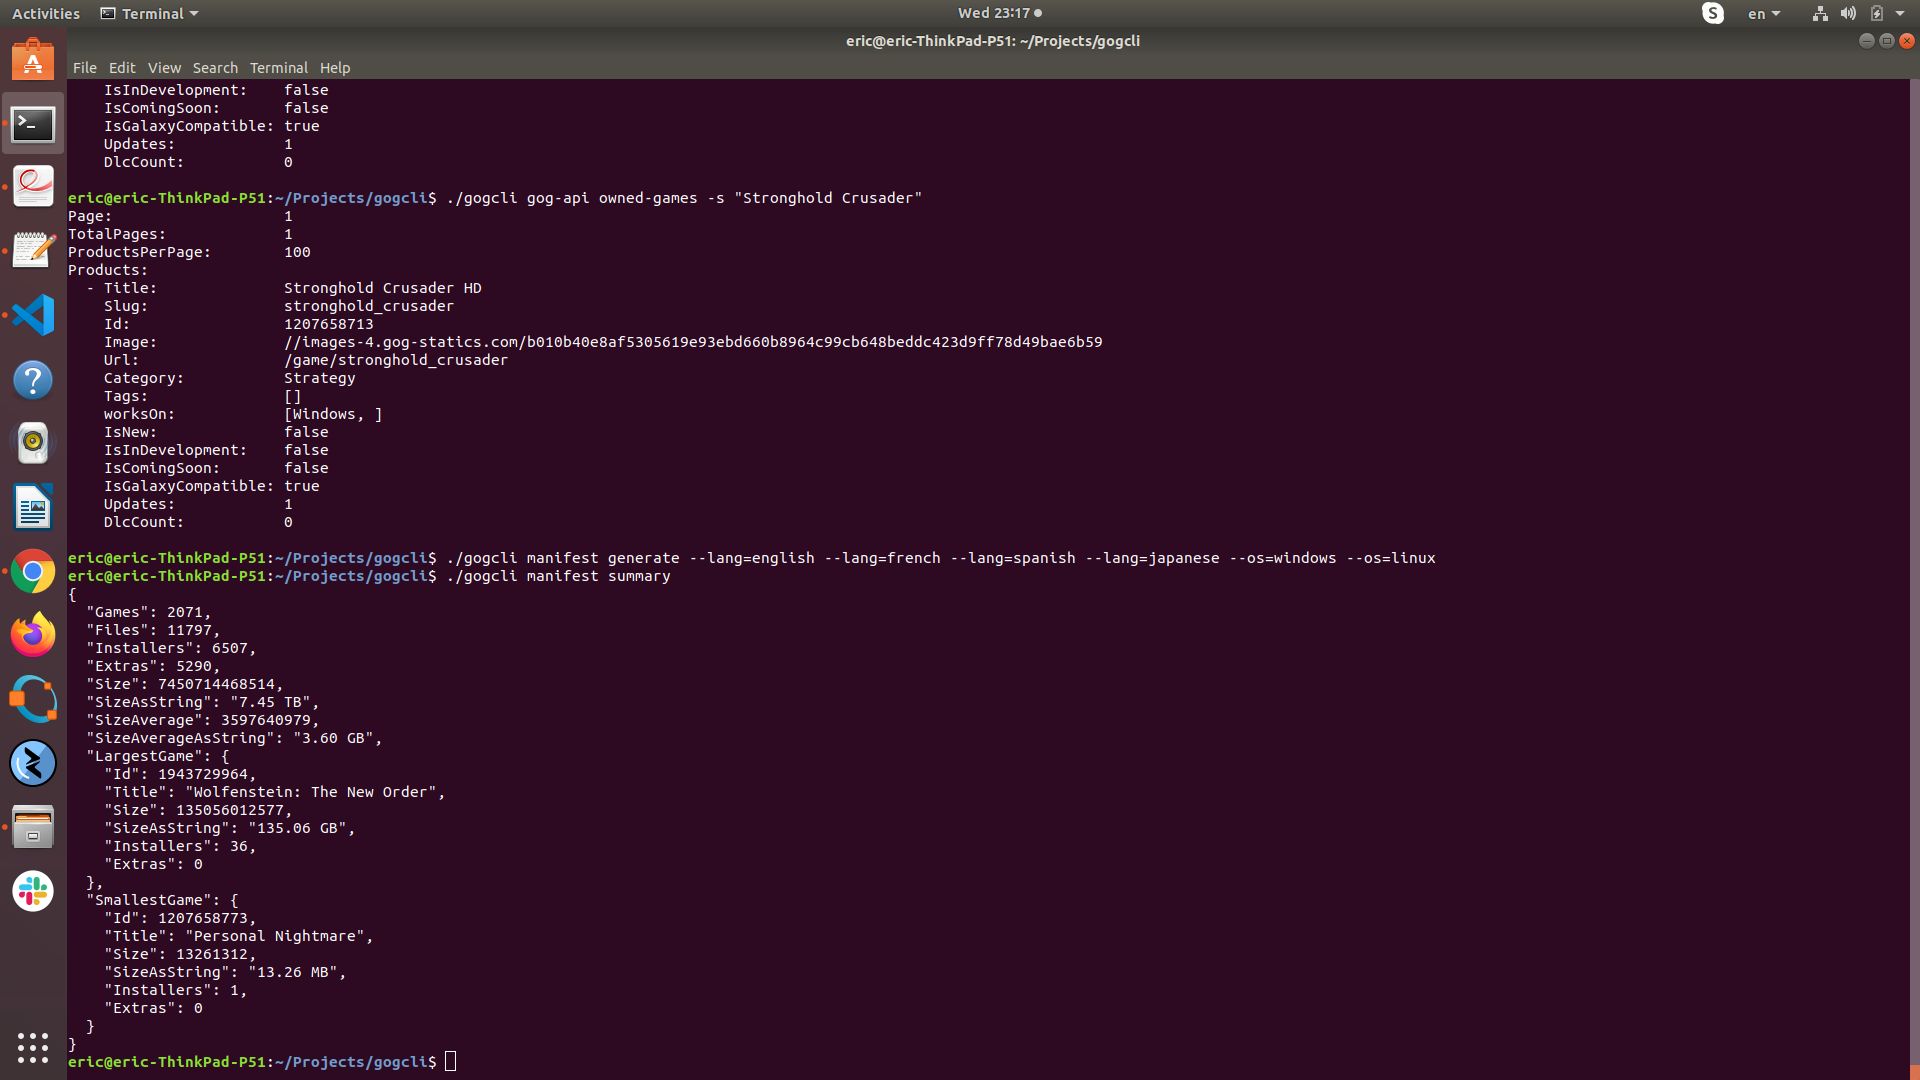Image resolution: width=1920 pixels, height=1080 pixels.
Task: Click the Id value 1207658713
Action: [x=329, y=324]
